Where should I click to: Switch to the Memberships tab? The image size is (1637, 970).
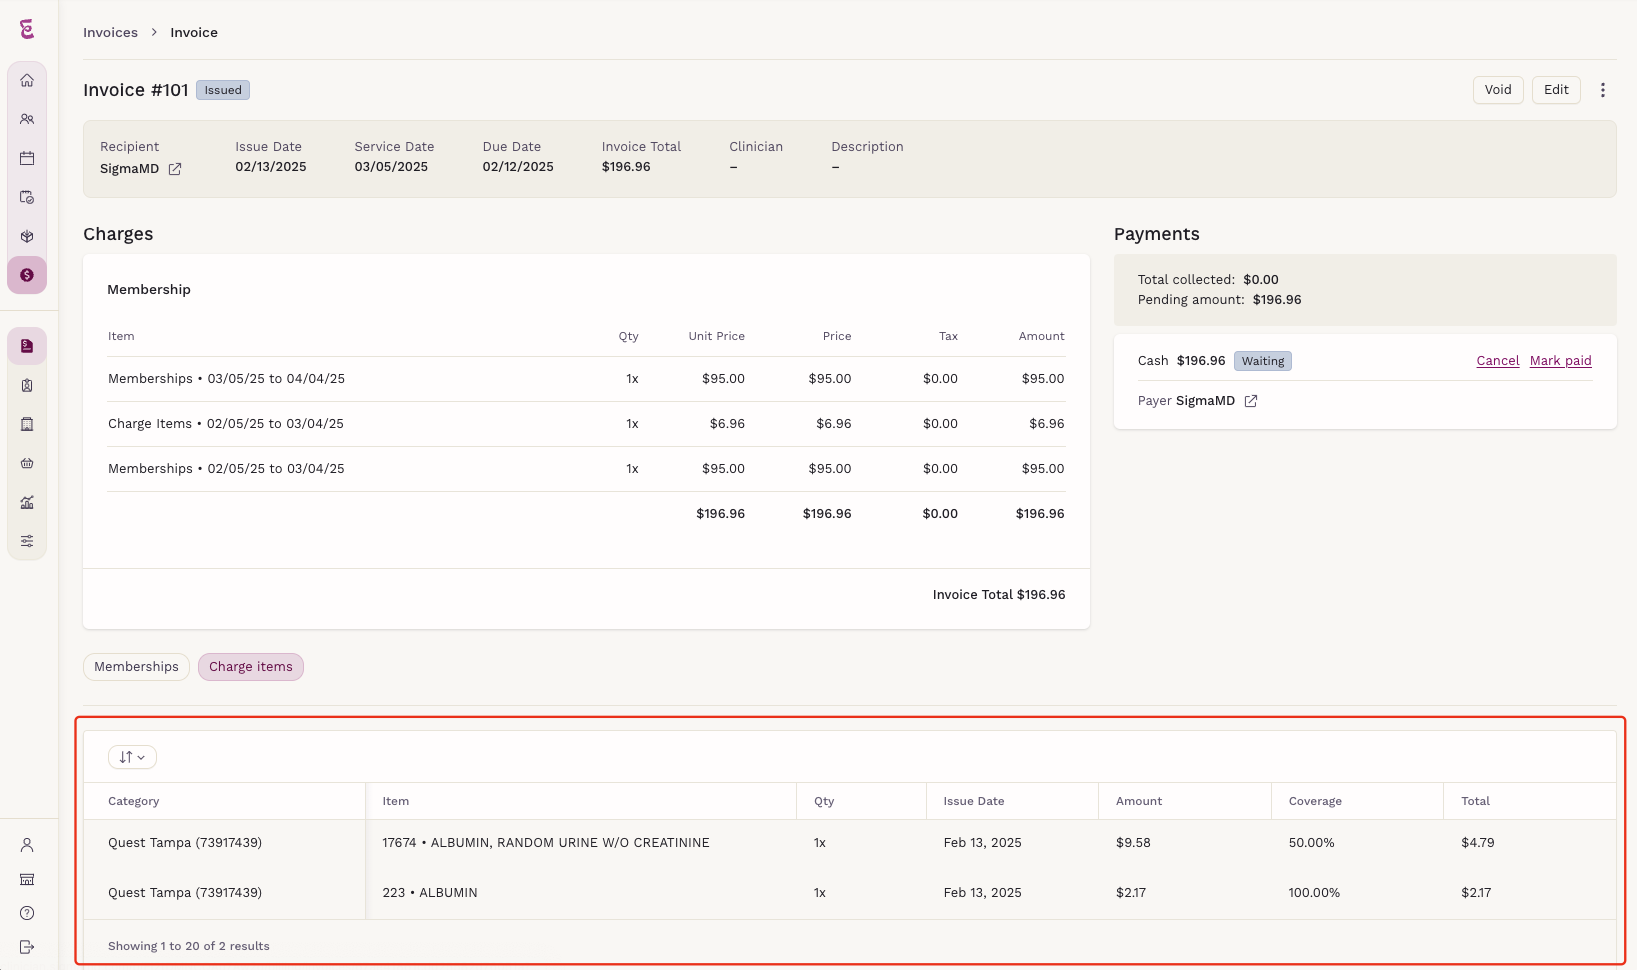(x=136, y=667)
